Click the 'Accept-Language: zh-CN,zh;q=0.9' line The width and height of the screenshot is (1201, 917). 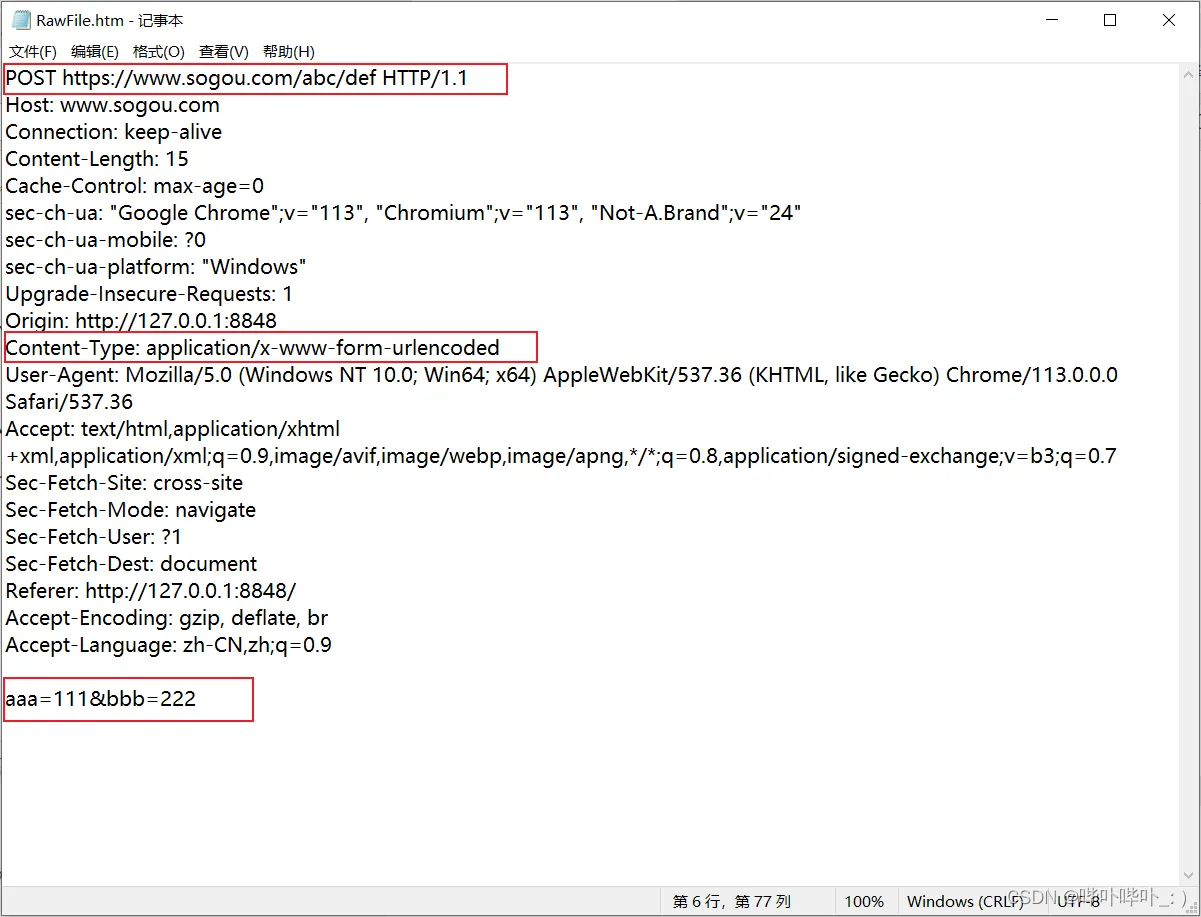coord(169,645)
